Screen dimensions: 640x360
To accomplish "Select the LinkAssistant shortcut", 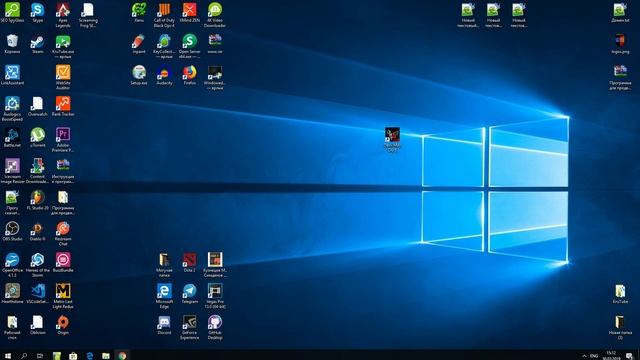I will pyautogui.click(x=12, y=75).
